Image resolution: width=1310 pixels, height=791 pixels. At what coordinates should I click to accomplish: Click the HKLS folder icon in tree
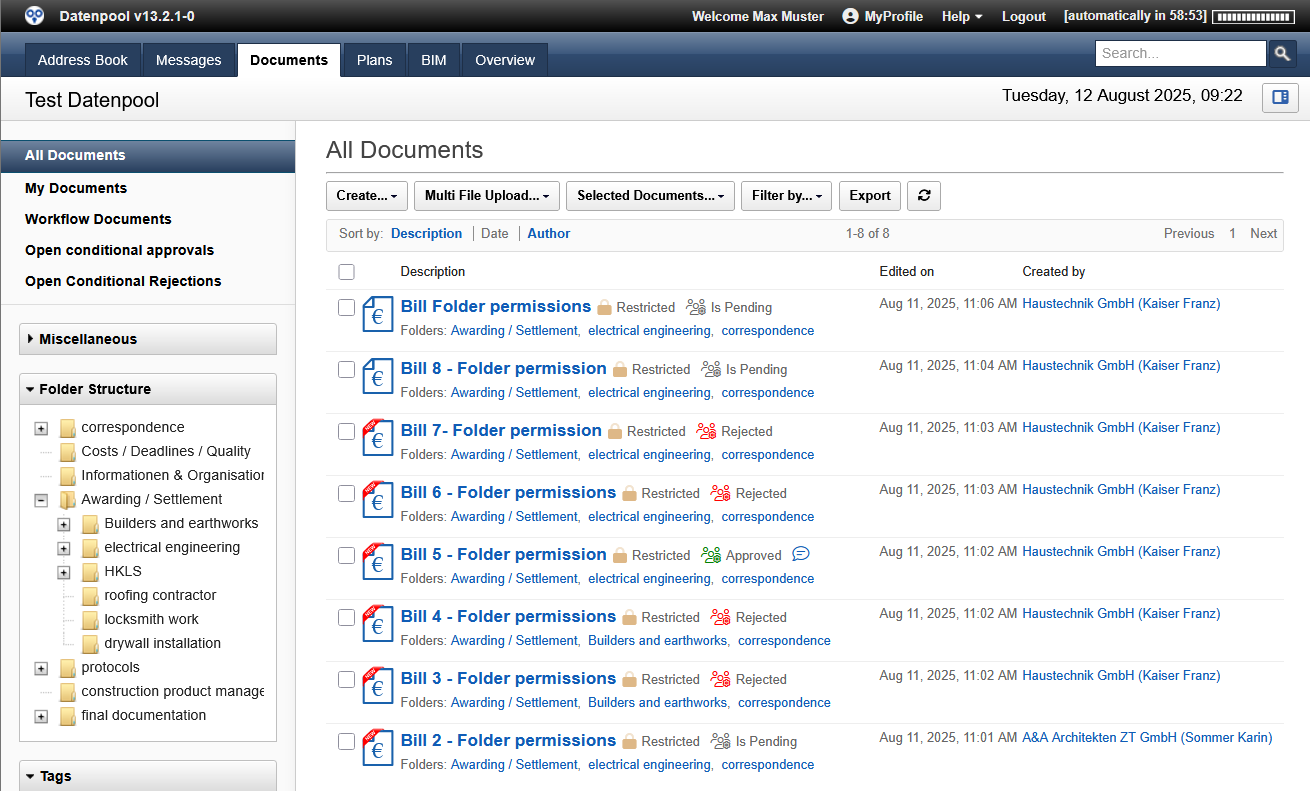(x=90, y=572)
